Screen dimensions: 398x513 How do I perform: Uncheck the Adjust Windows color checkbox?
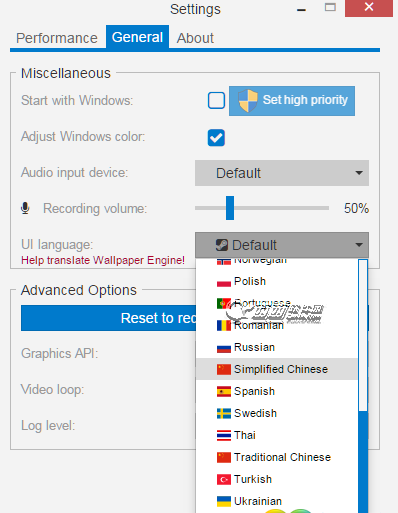click(216, 138)
